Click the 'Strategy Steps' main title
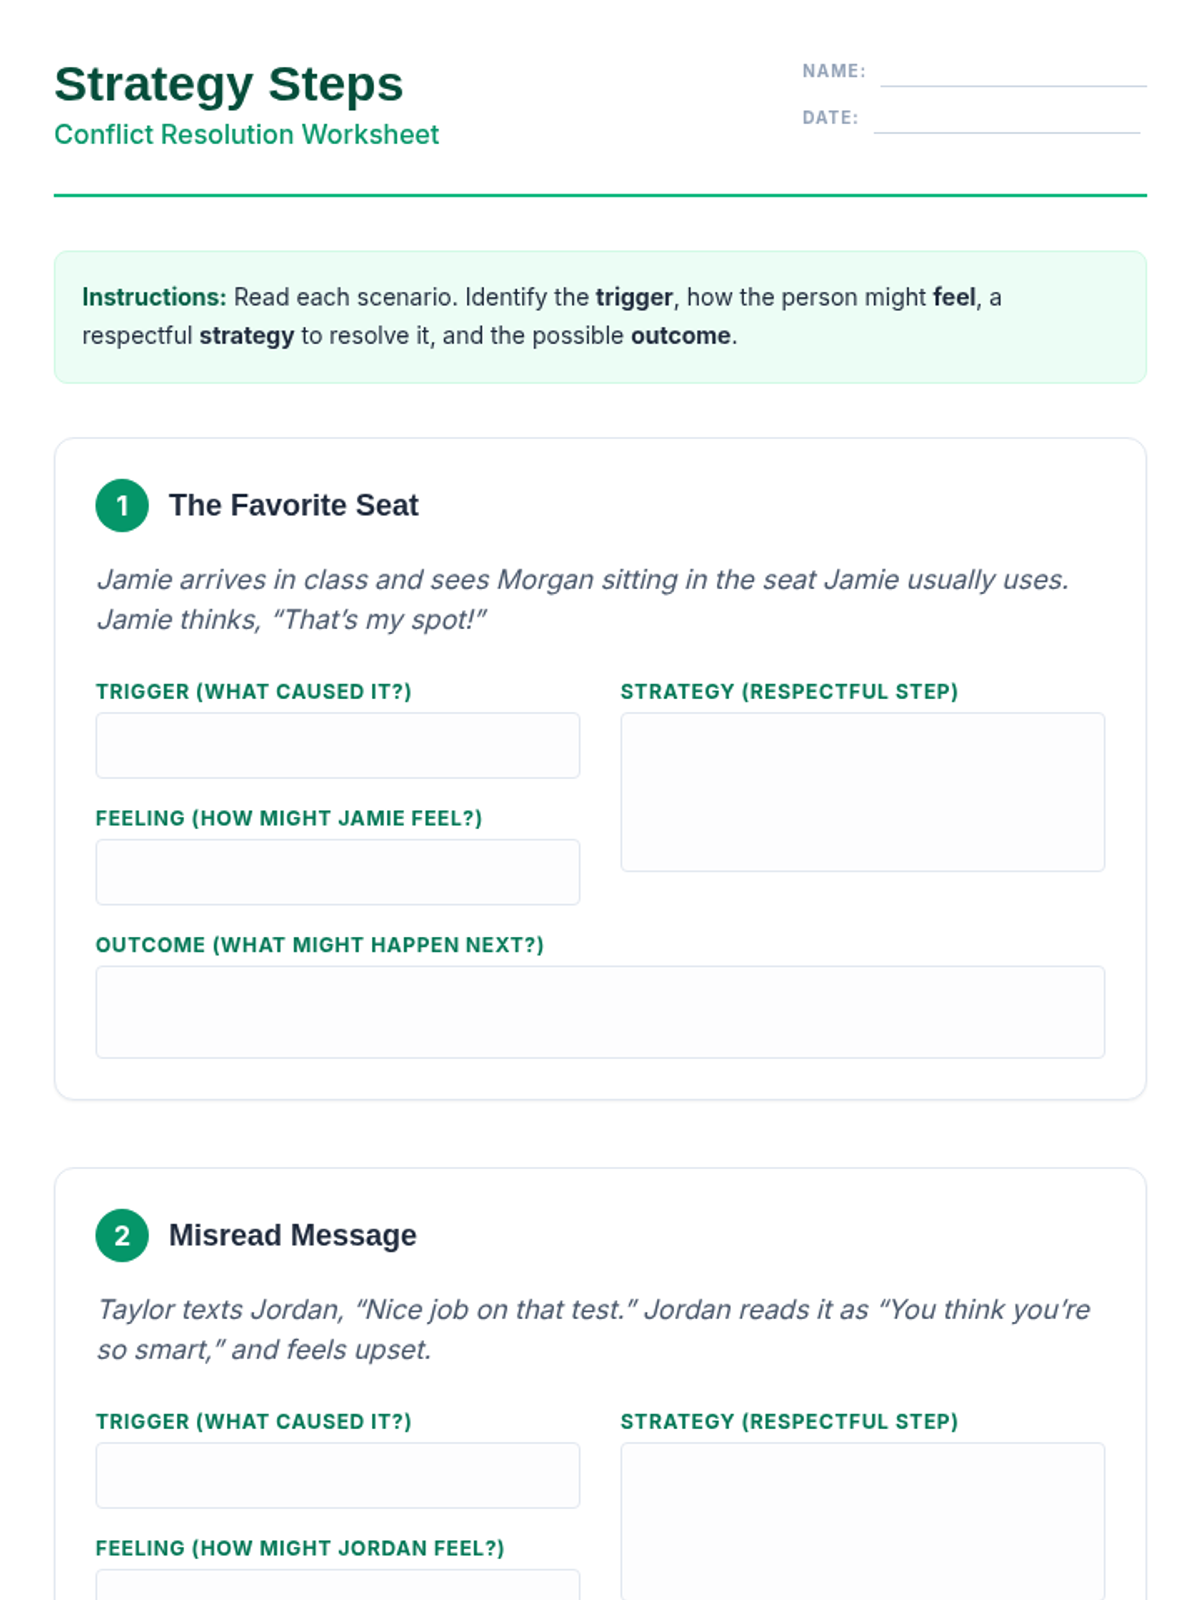1200x1600 pixels. (229, 84)
